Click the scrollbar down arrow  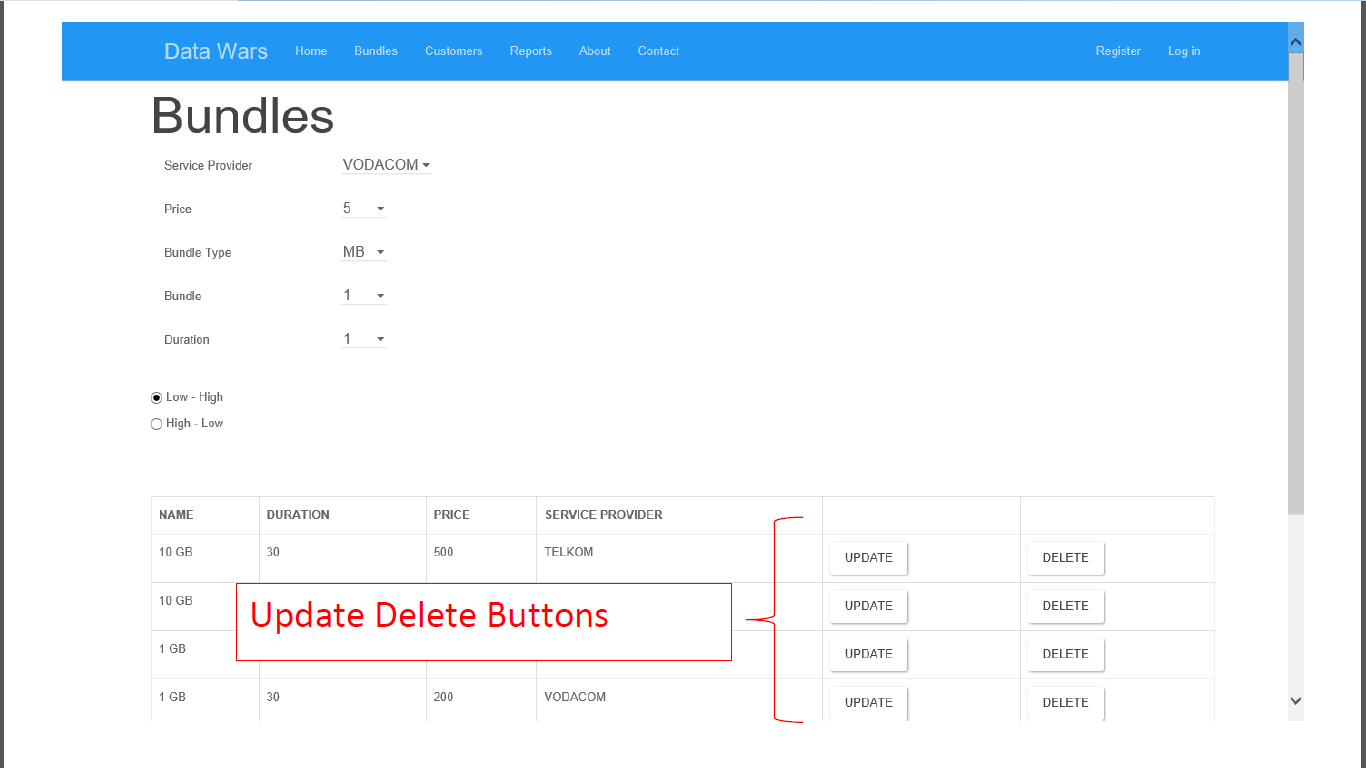point(1296,701)
